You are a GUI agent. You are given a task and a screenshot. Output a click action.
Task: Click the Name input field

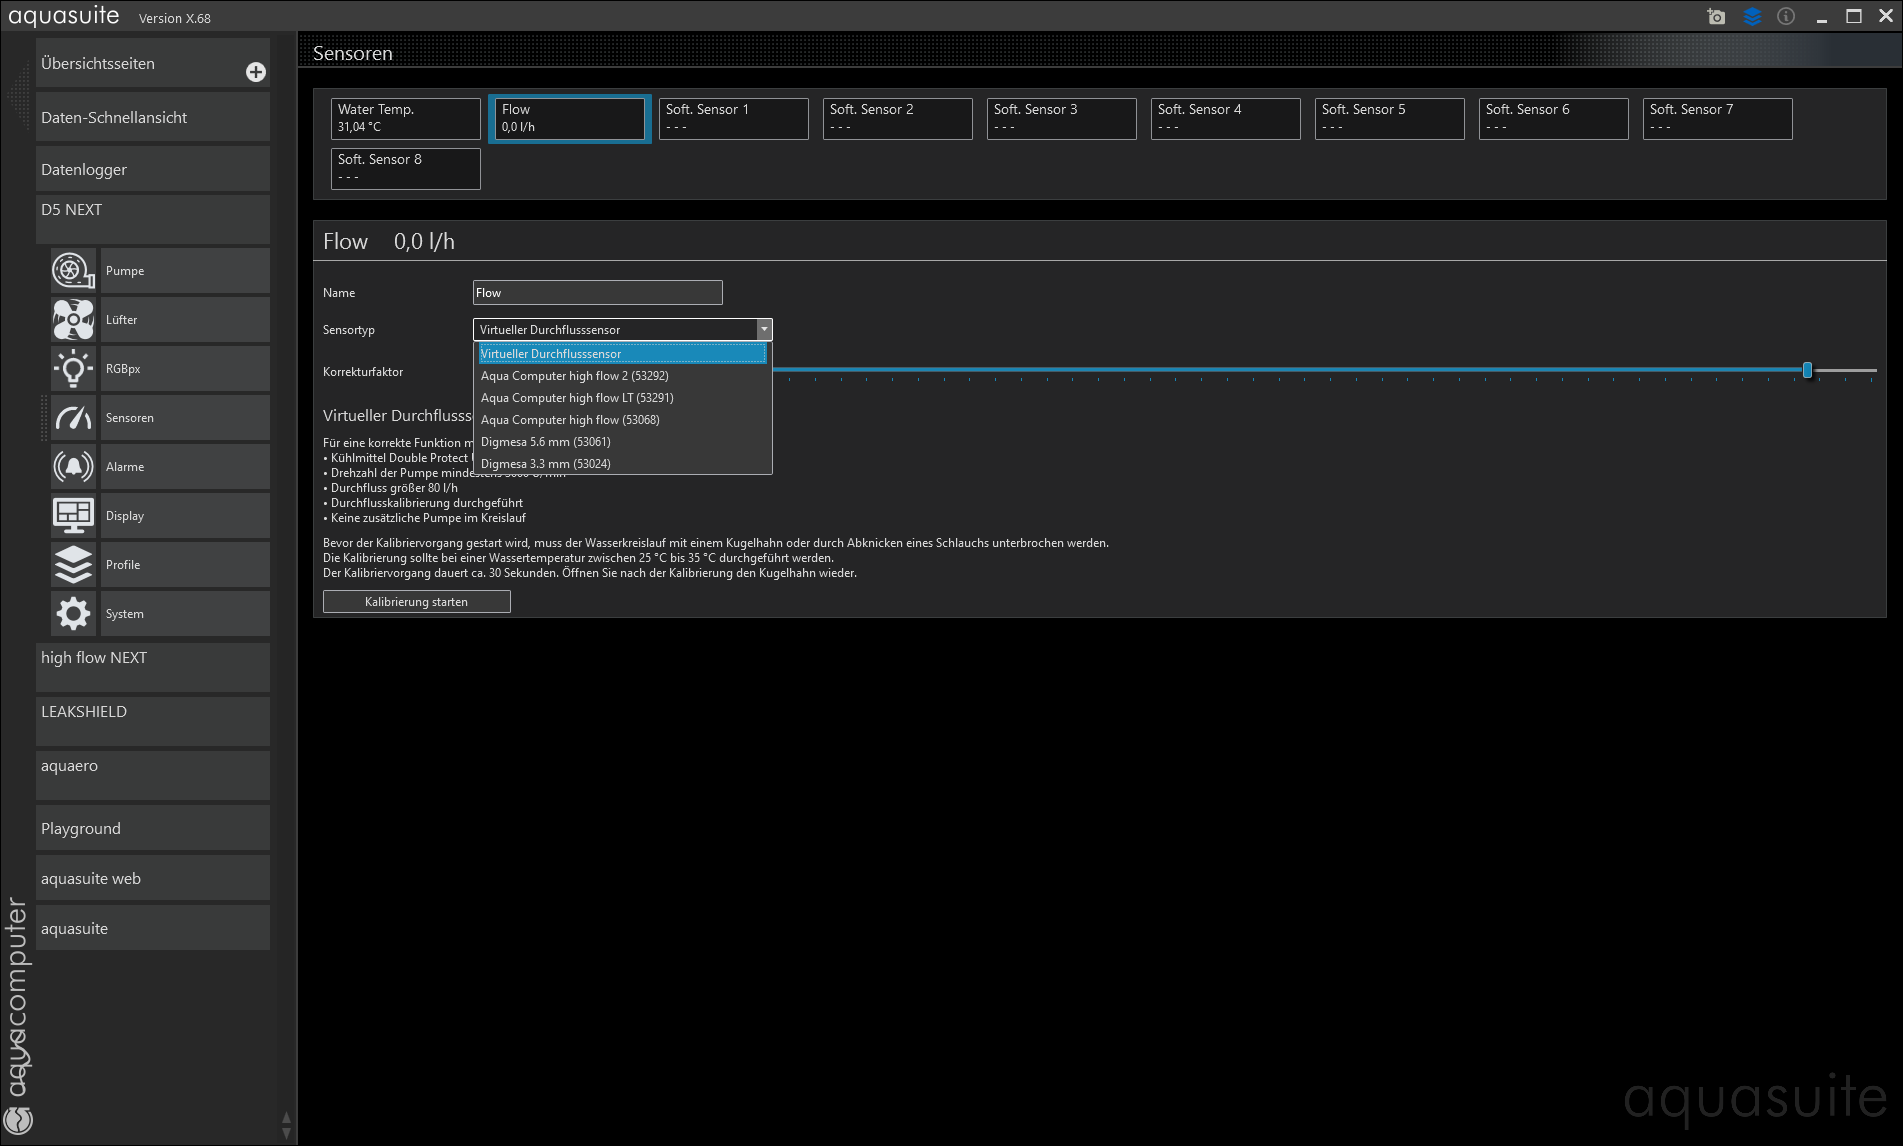(597, 293)
